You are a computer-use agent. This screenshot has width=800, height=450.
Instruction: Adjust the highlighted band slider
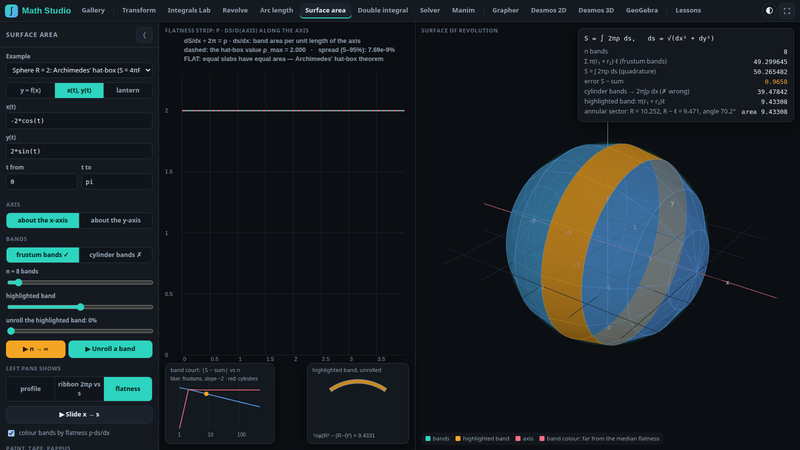79,307
